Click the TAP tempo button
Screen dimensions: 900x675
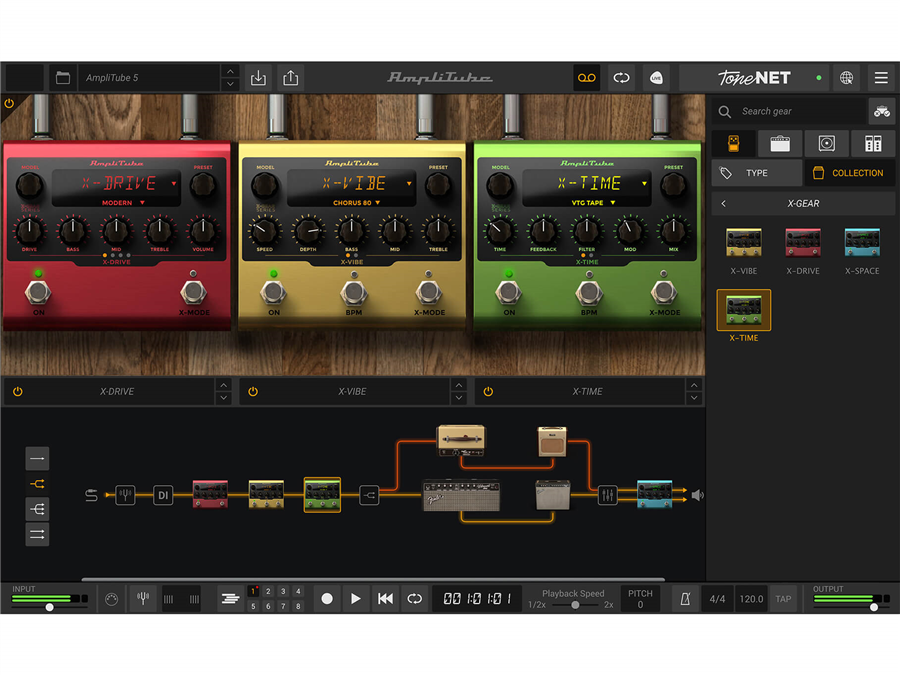[x=783, y=599]
